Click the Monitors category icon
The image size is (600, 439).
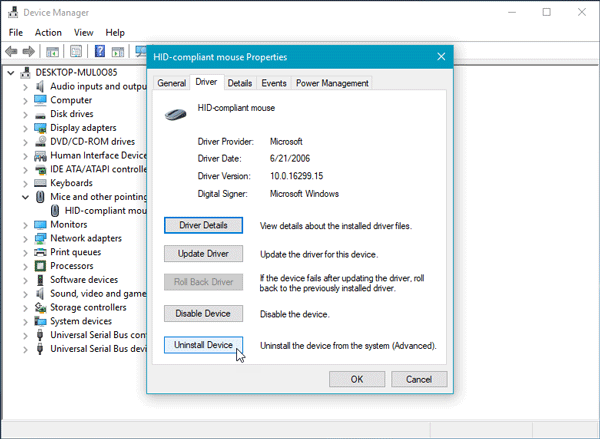tap(40, 224)
